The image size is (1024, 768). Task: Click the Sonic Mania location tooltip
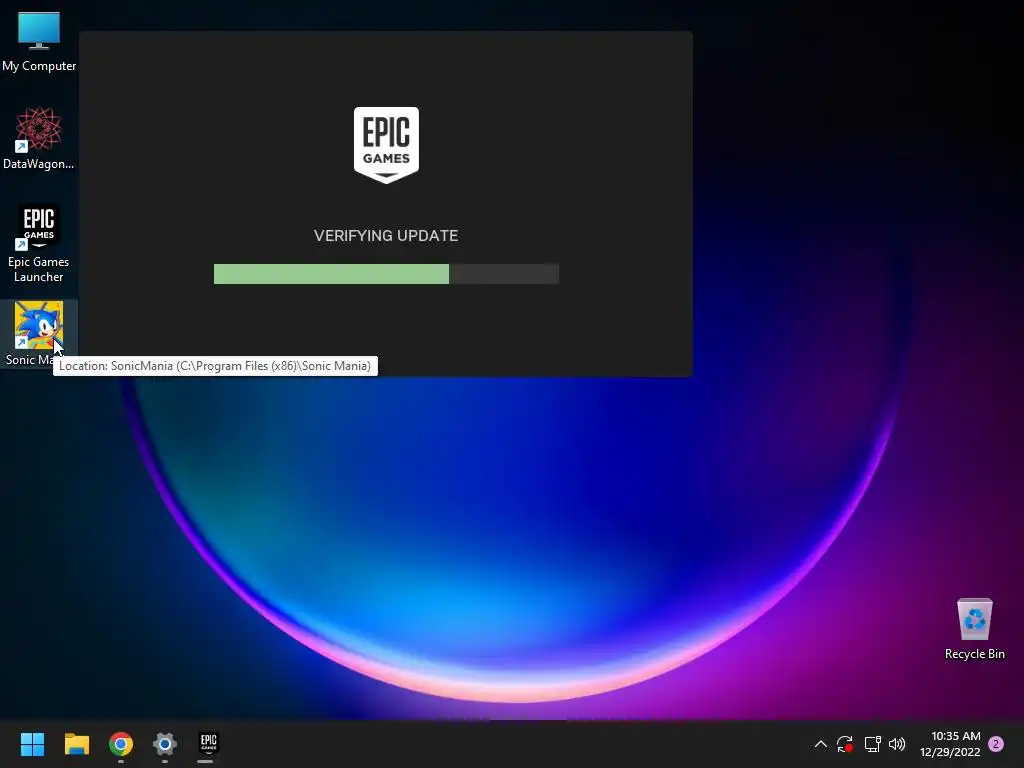coord(215,366)
